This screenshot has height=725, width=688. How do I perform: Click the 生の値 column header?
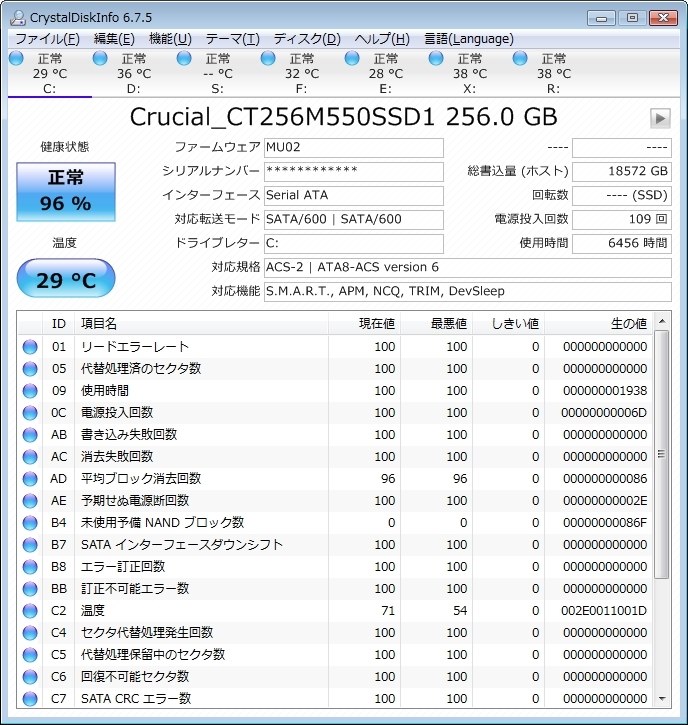click(598, 323)
